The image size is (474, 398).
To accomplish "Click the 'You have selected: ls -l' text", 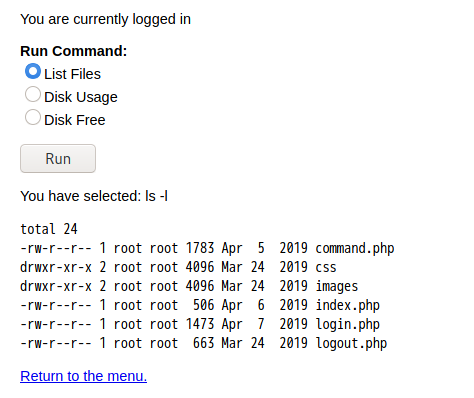I will 94,196.
